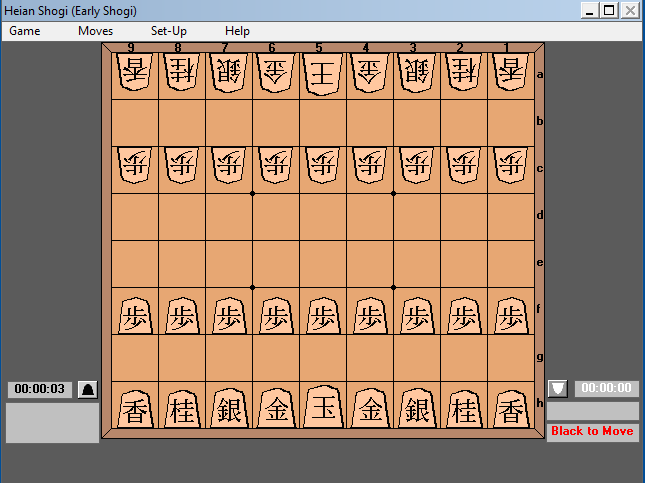The width and height of the screenshot is (645, 483).
Task: Select White's pawn on 1c
Action: tap(511, 165)
